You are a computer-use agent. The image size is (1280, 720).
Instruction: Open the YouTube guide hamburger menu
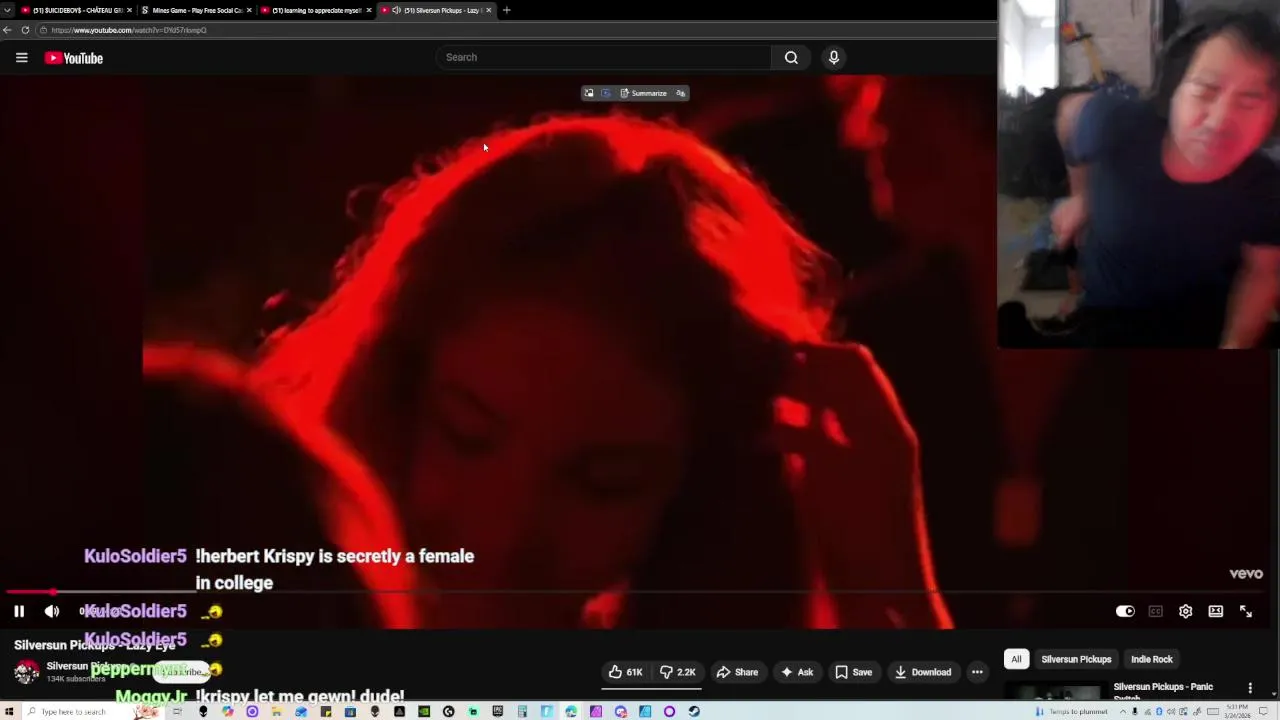[21, 58]
